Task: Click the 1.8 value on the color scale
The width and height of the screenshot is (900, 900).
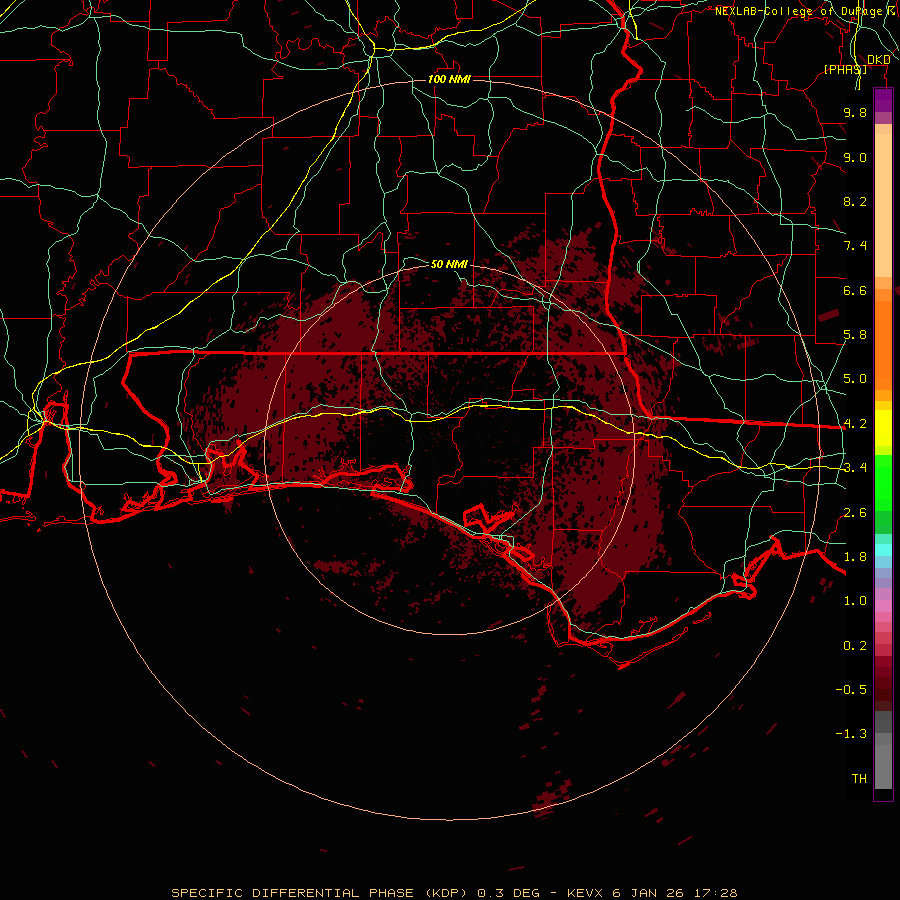Action: tap(855, 557)
